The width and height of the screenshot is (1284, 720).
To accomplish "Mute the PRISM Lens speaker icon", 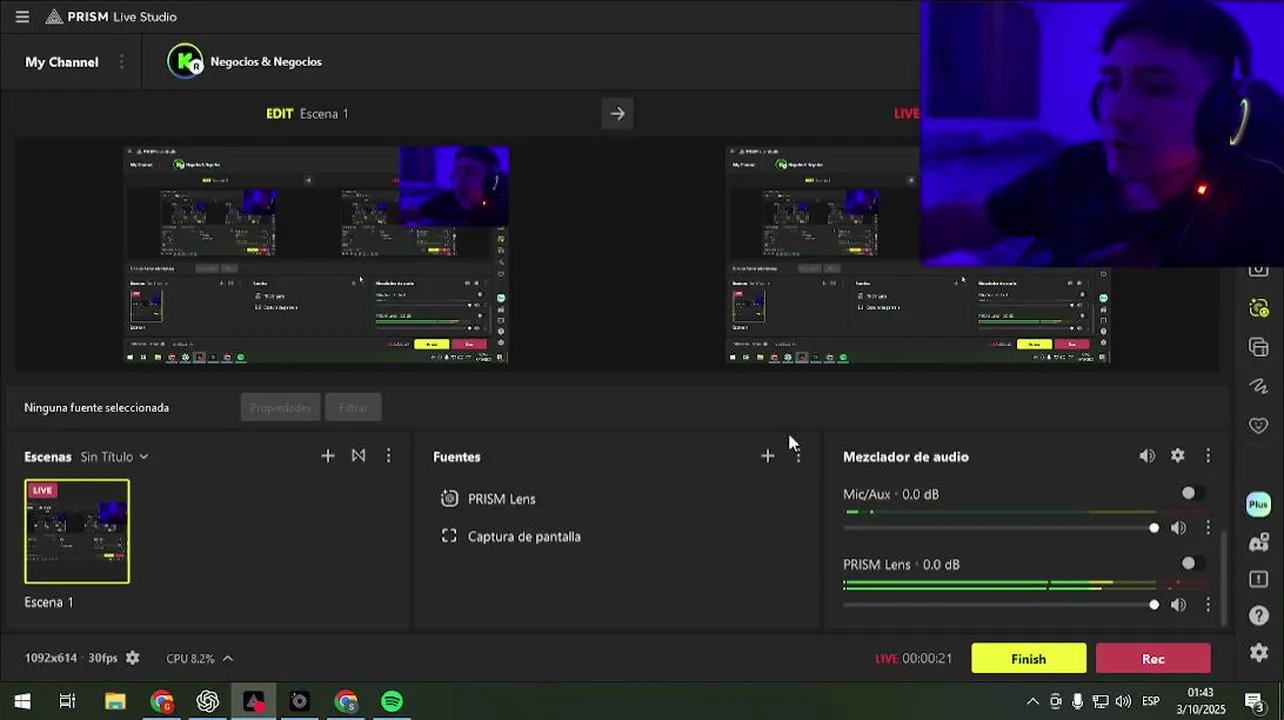I will click(x=1179, y=605).
